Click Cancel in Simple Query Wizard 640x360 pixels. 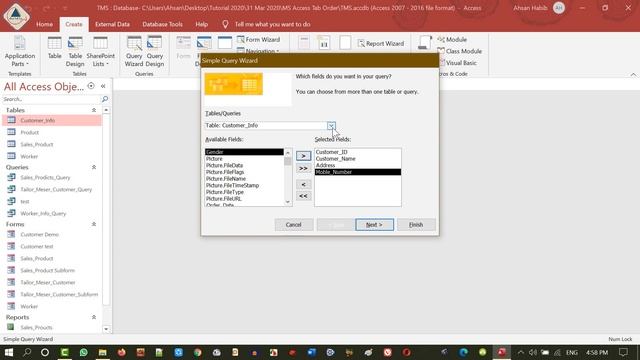(x=293, y=224)
